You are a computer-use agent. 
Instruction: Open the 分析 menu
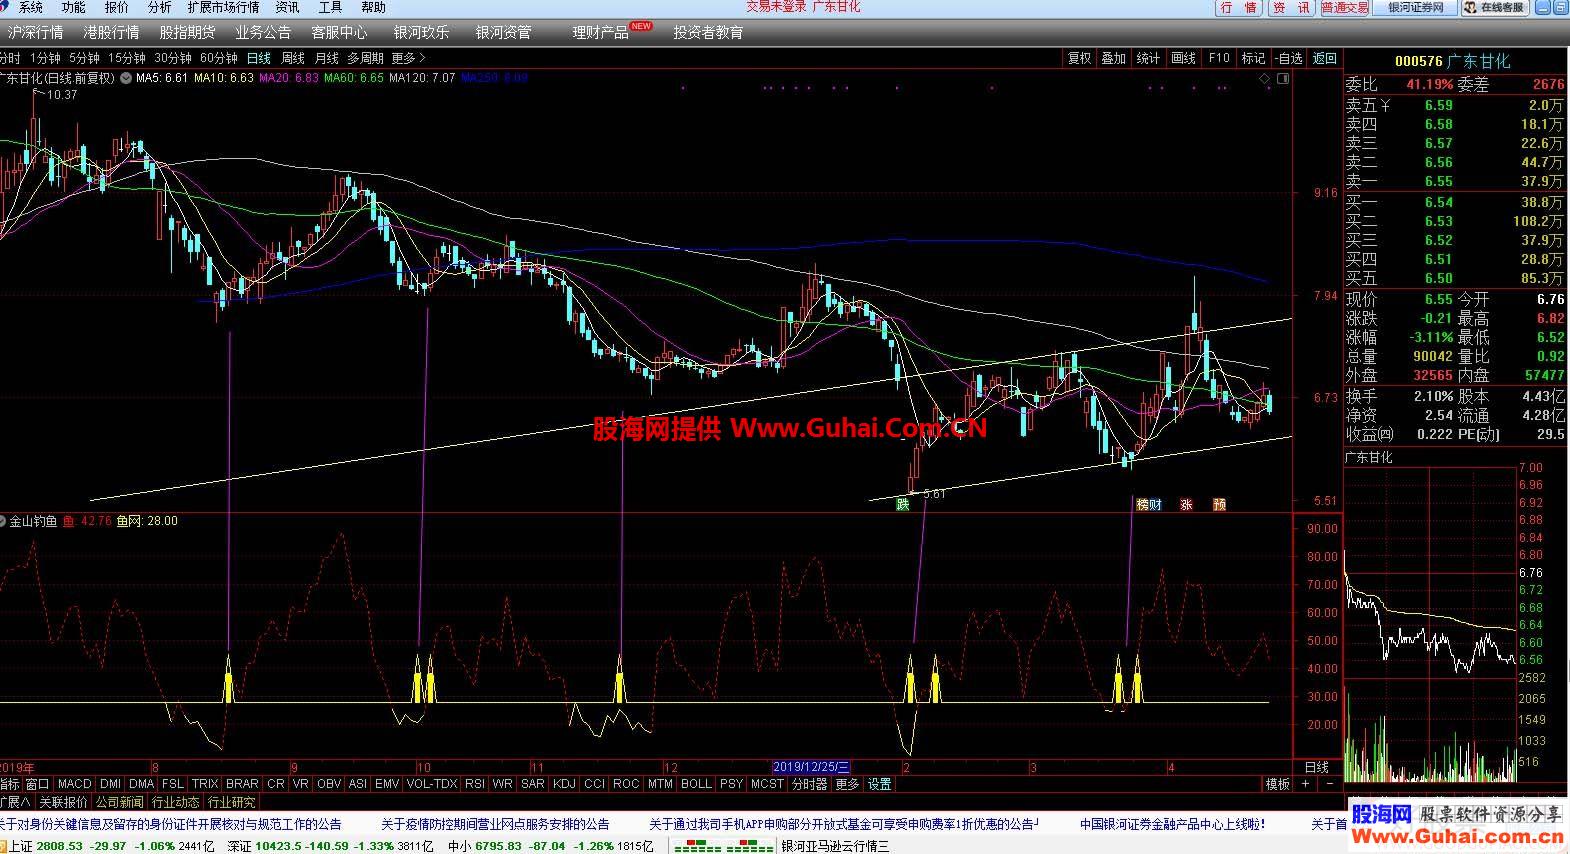[160, 7]
